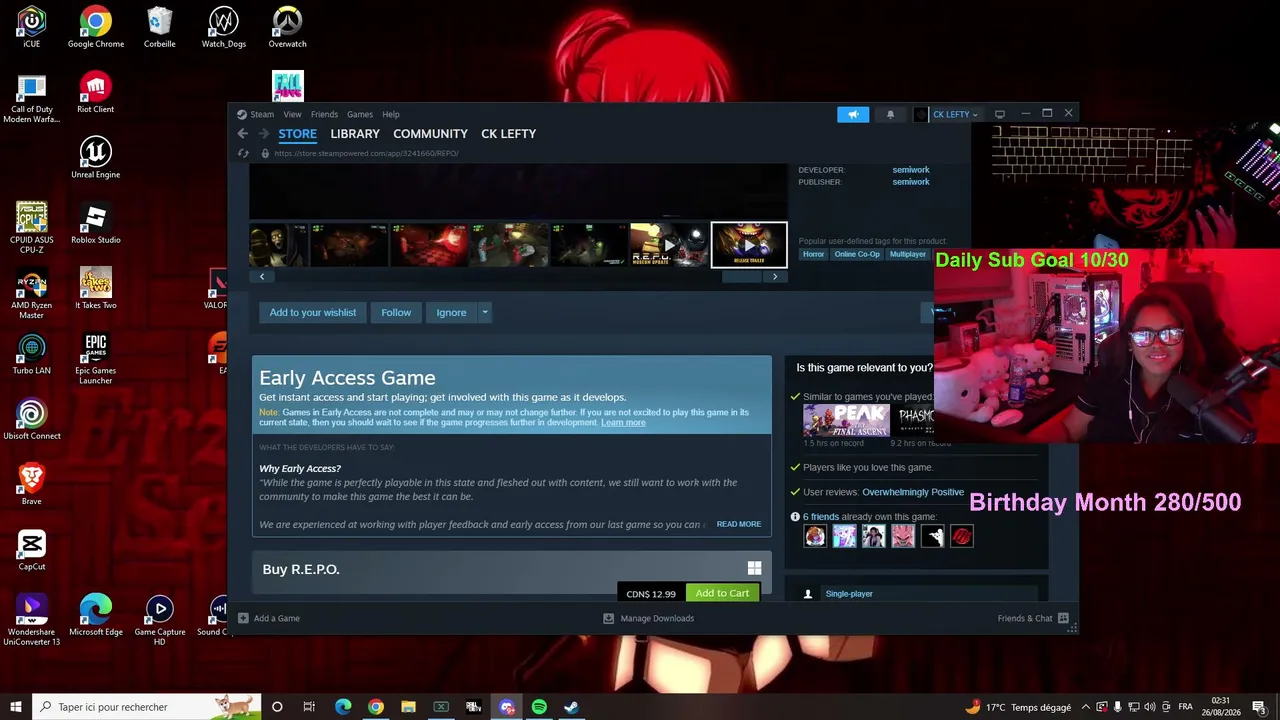Click the Steam store URL address bar
Screen dimensions: 1280x720
pos(366,153)
